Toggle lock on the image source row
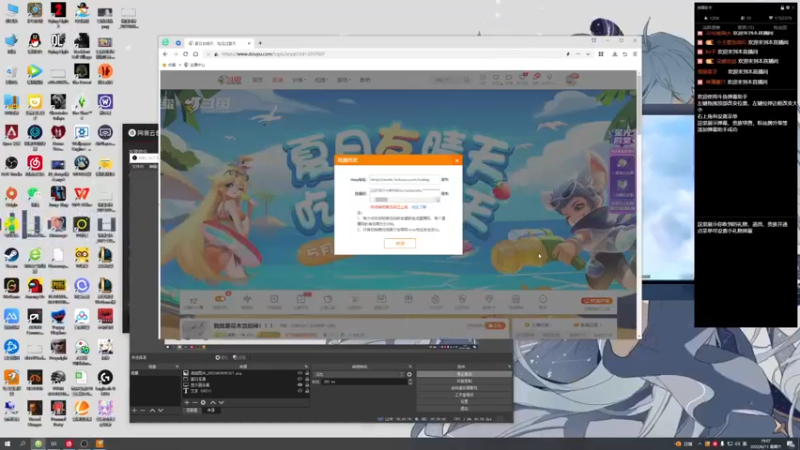800x450 pixels. 307,373
